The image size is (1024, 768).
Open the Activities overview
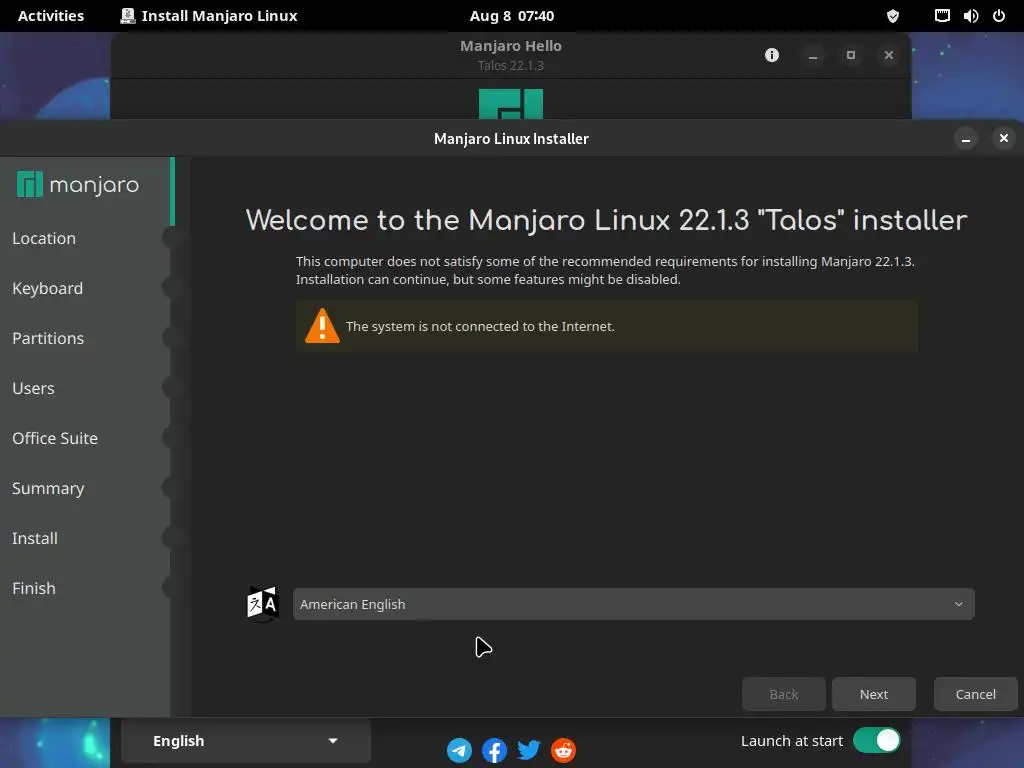51,16
